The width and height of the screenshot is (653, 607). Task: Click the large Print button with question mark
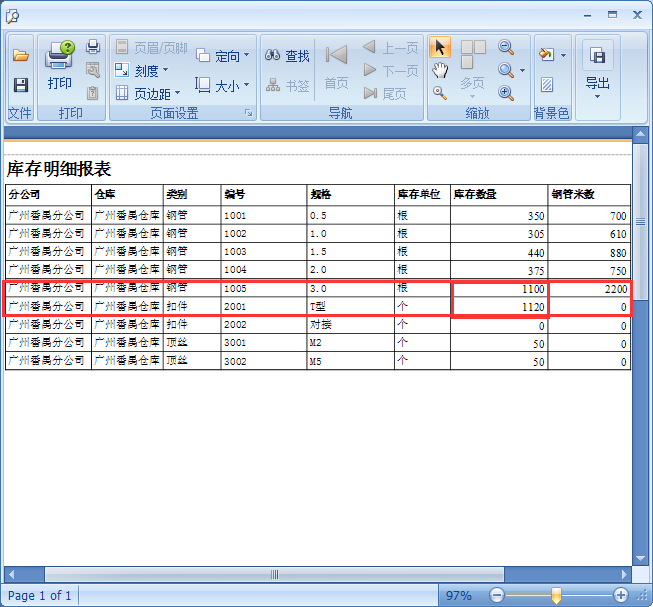(x=60, y=66)
